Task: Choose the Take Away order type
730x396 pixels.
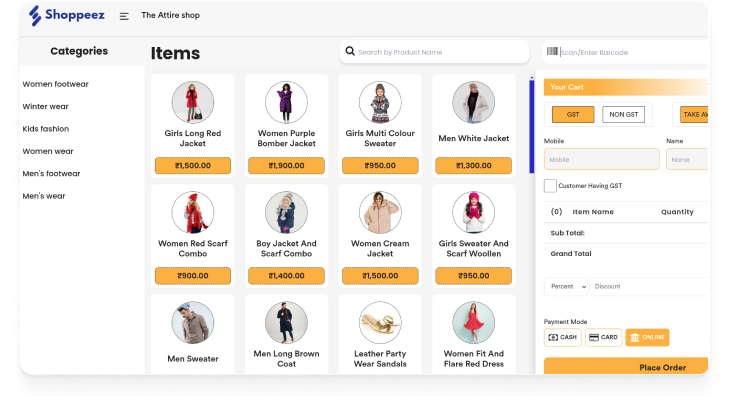Action: 694,114
